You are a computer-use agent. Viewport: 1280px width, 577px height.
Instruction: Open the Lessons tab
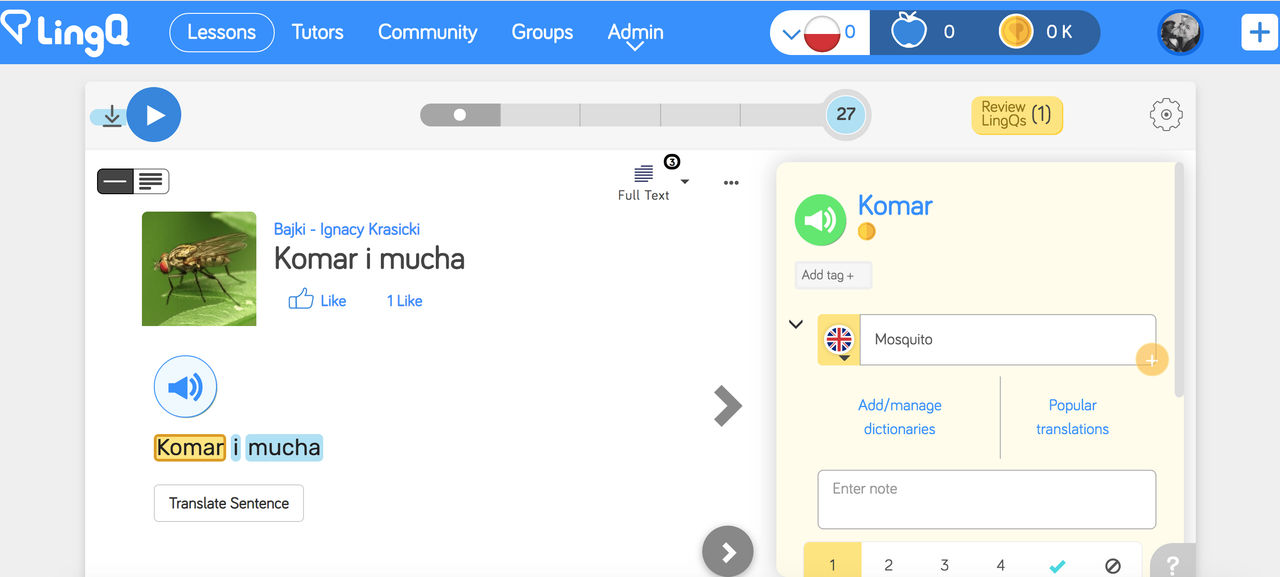(222, 32)
